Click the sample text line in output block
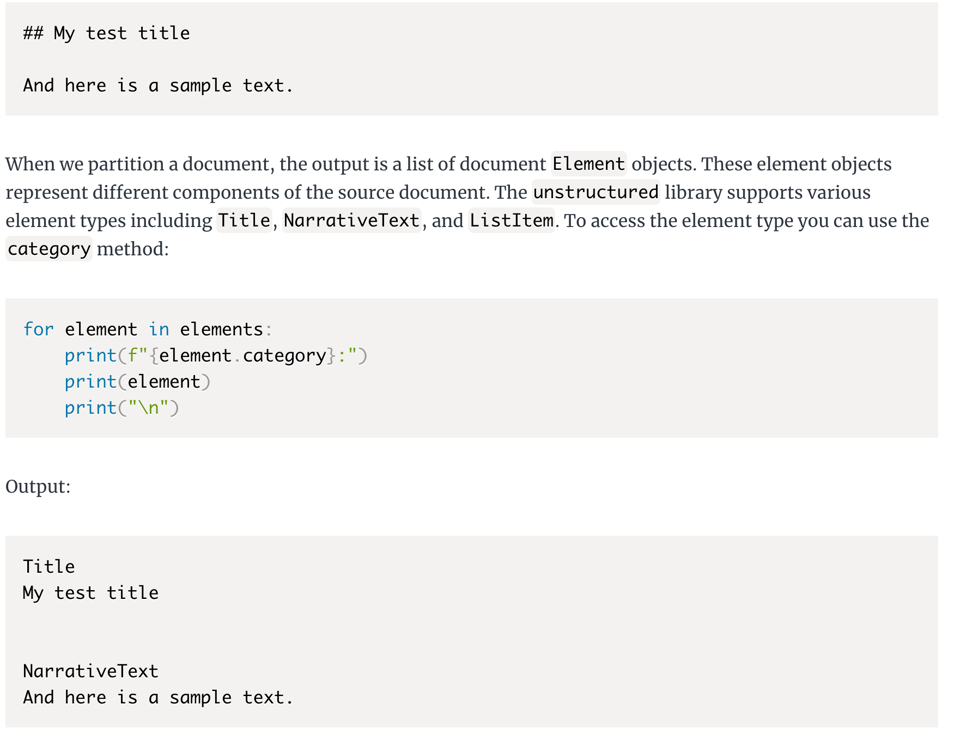This screenshot has width=960, height=735. click(155, 697)
